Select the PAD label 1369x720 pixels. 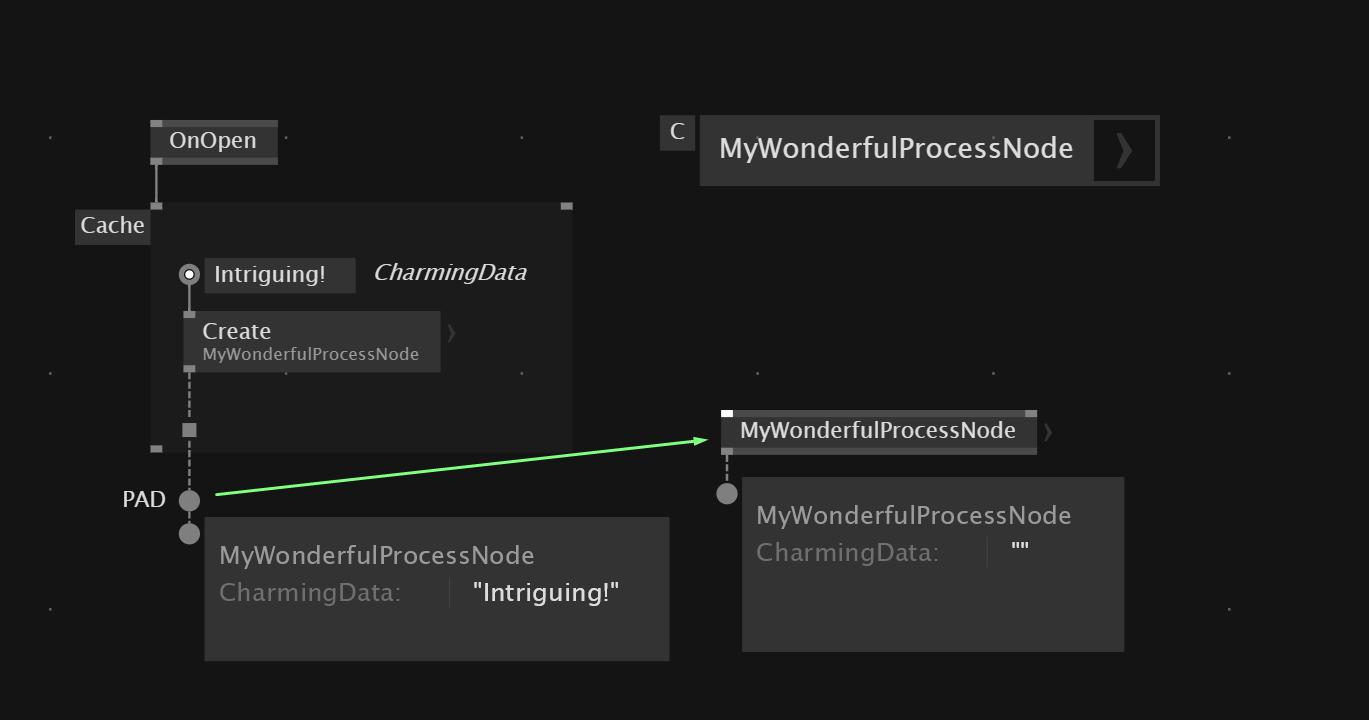click(x=144, y=499)
